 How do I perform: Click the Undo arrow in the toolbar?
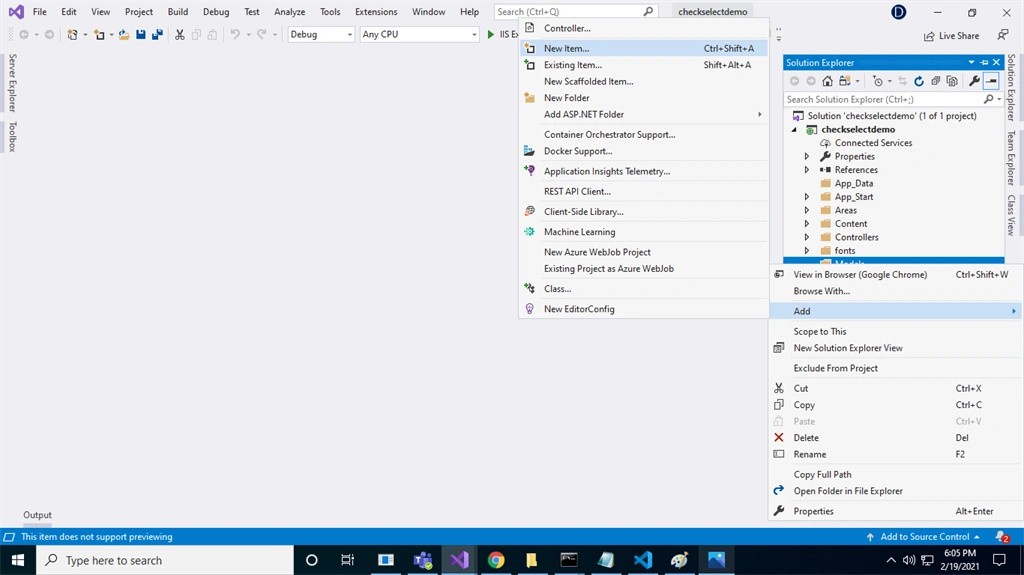pos(235,35)
